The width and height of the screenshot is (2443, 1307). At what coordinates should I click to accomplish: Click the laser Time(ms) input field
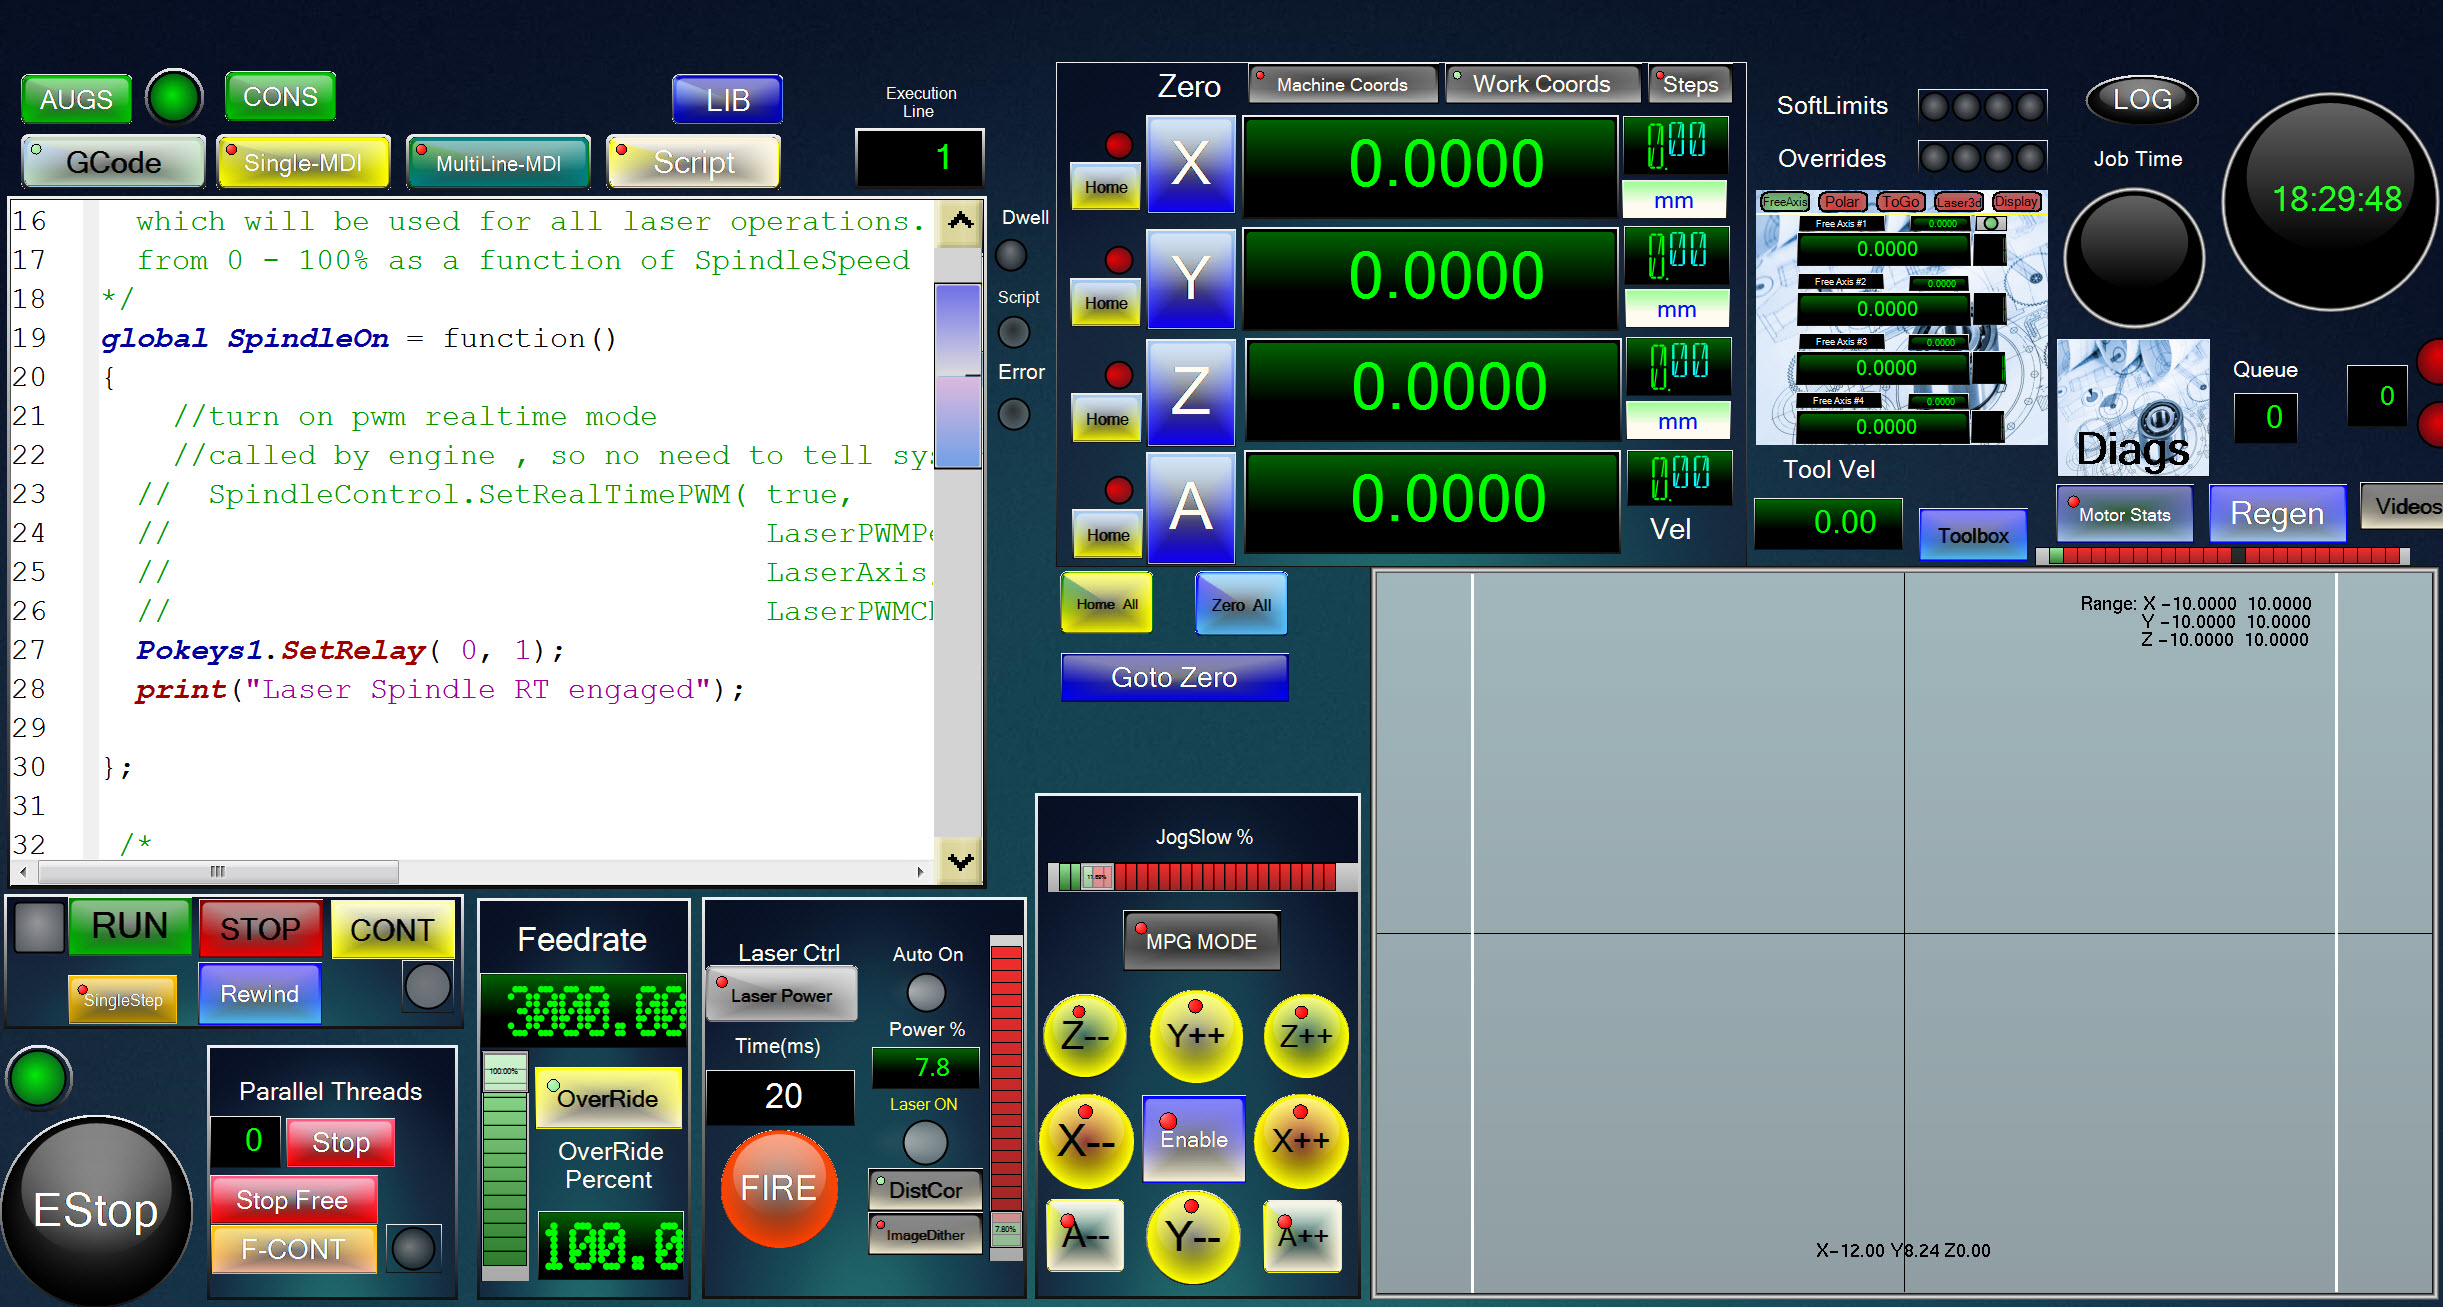(x=781, y=1096)
